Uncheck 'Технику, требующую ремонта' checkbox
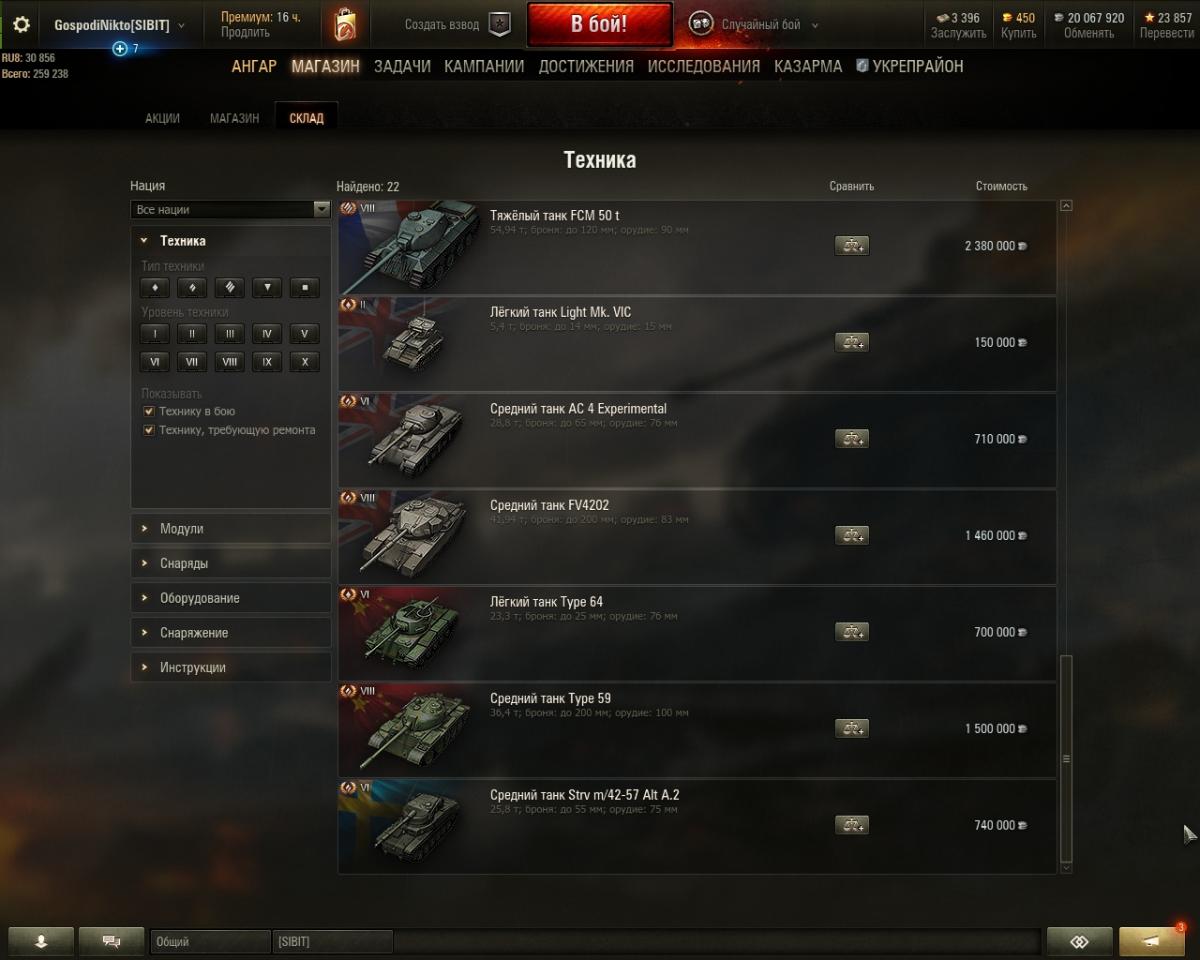1200x960 pixels. tap(148, 430)
